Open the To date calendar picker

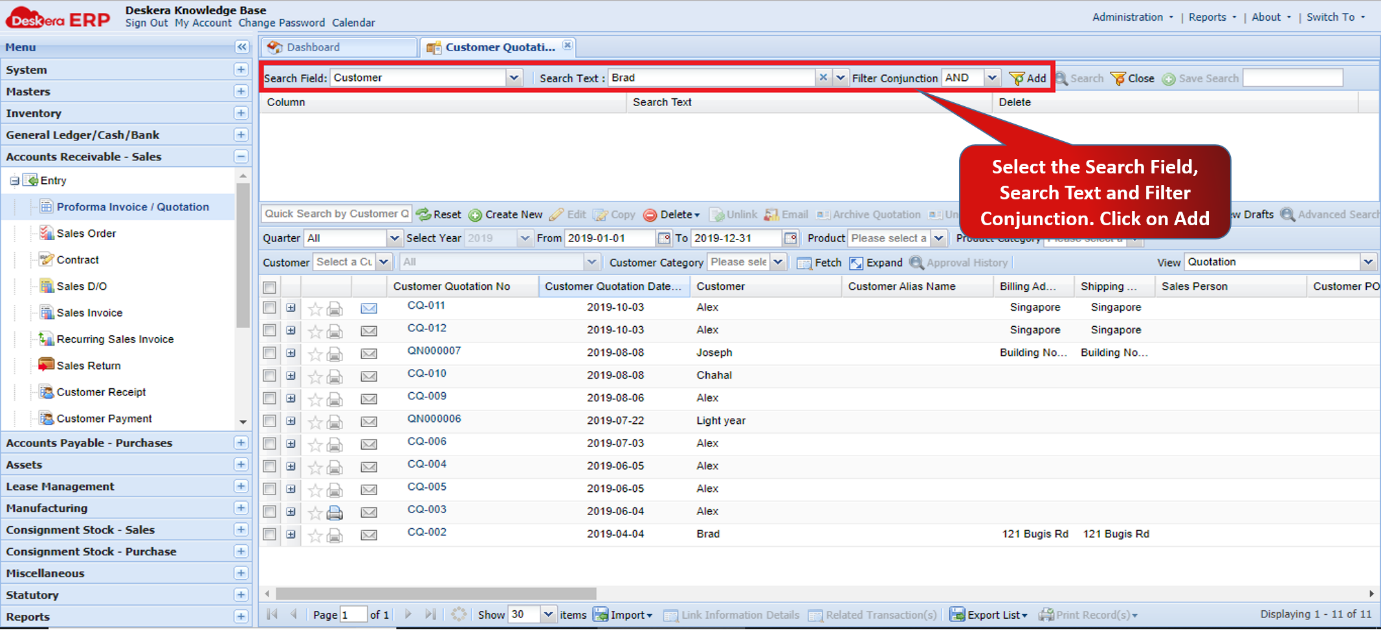[791, 238]
